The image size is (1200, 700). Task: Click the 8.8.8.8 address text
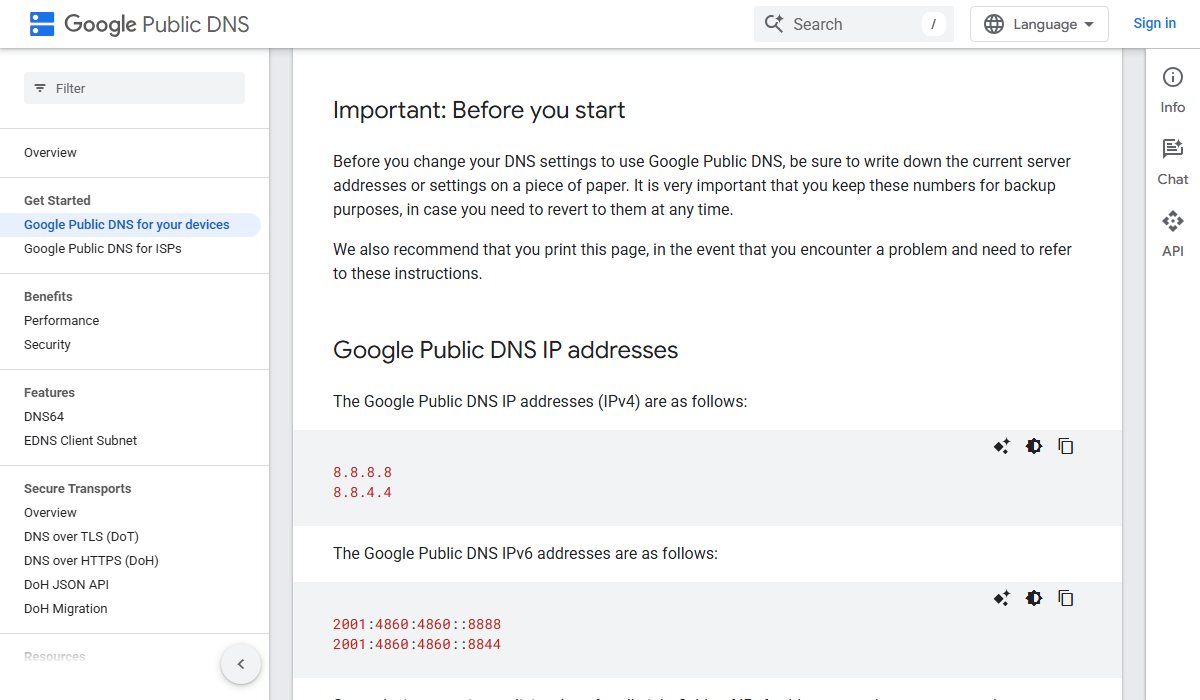(x=362, y=472)
